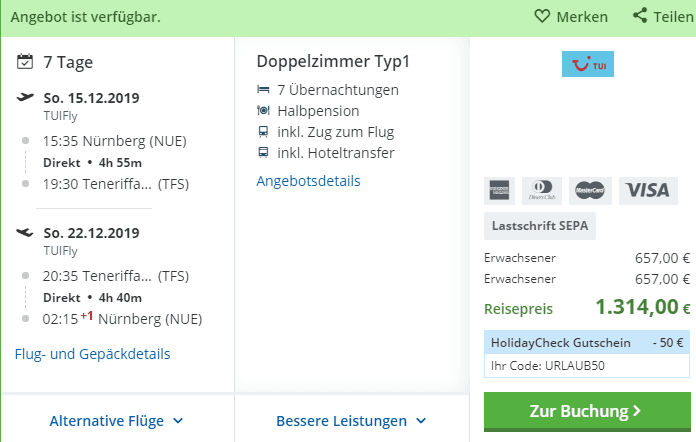Click the share icon next to Teilen
Viewport: 696px width, 442px height.
(640, 16)
